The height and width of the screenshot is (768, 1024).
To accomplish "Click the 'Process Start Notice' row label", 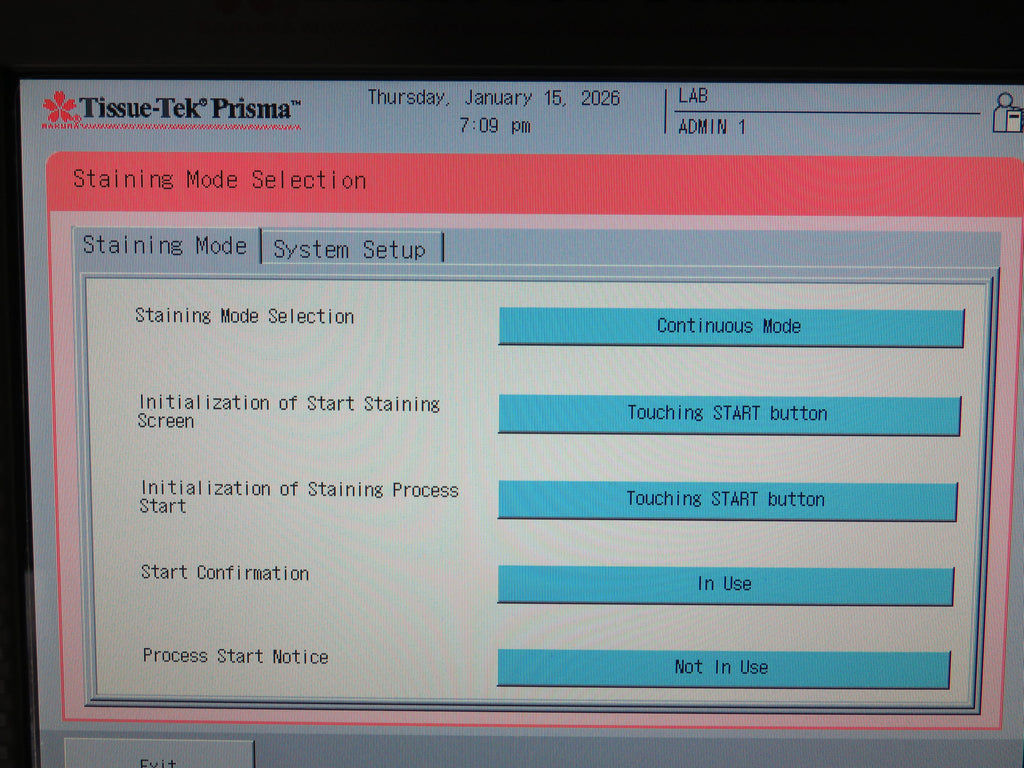I will click(x=235, y=656).
